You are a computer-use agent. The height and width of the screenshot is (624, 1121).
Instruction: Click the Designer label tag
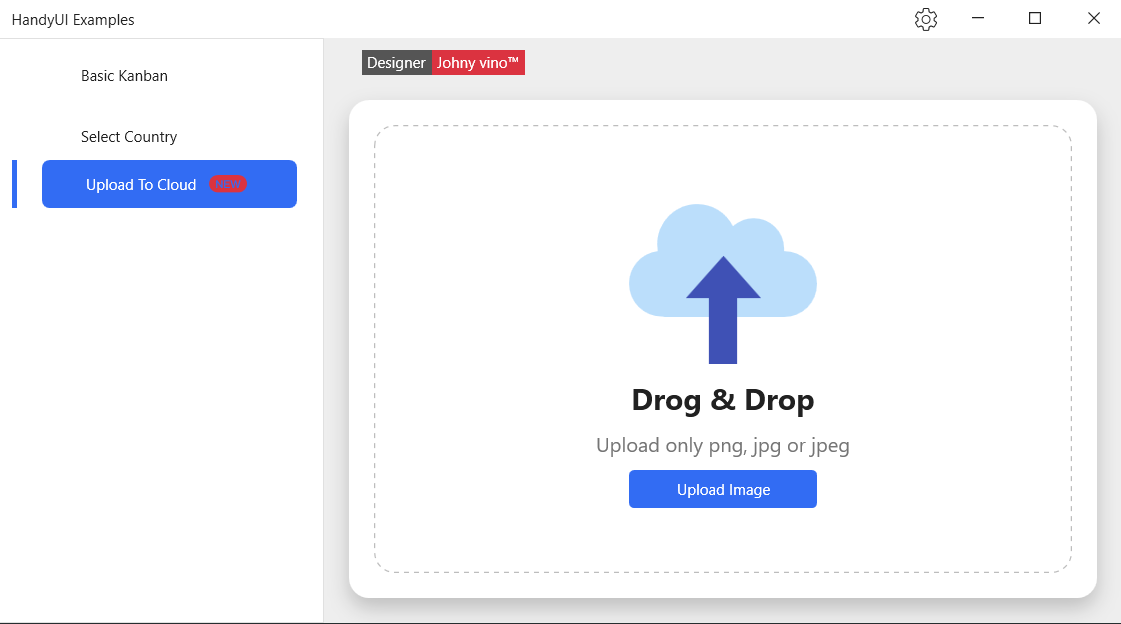(397, 63)
